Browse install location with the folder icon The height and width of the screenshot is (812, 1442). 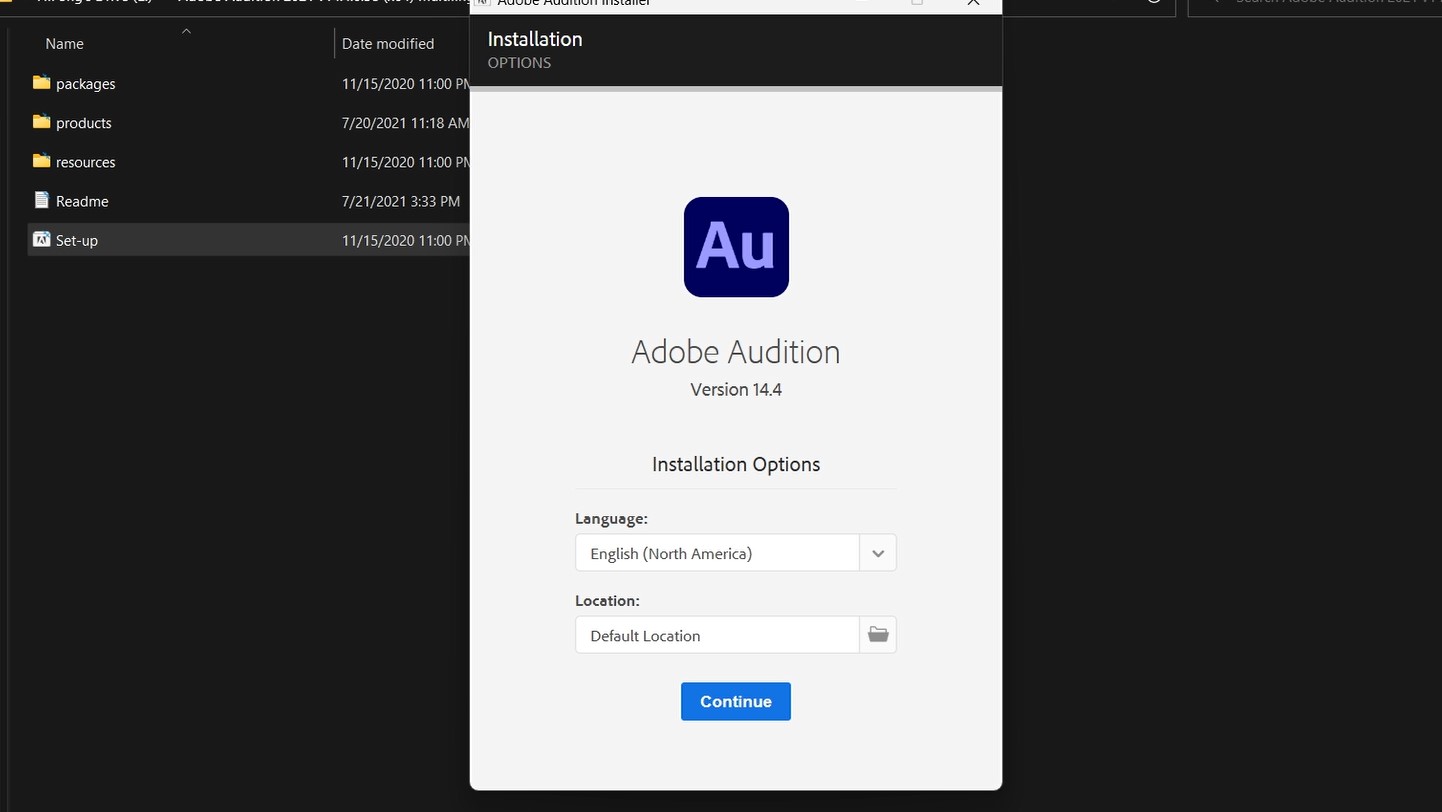click(878, 635)
